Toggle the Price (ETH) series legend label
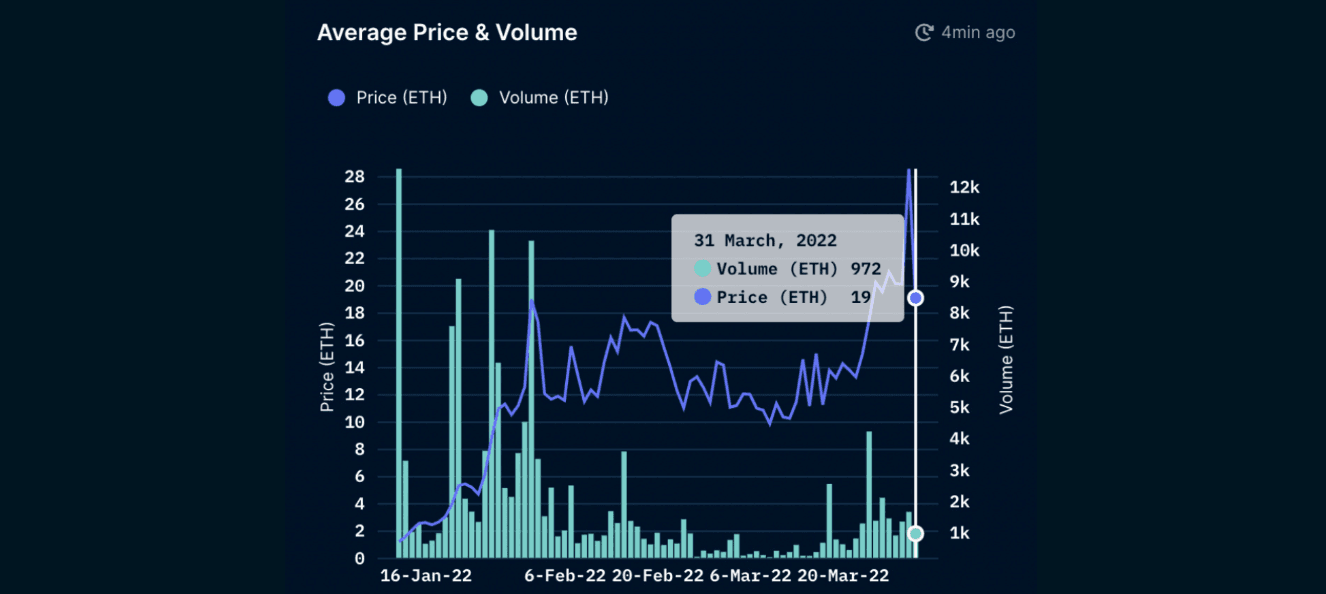1326x594 pixels. tap(401, 98)
